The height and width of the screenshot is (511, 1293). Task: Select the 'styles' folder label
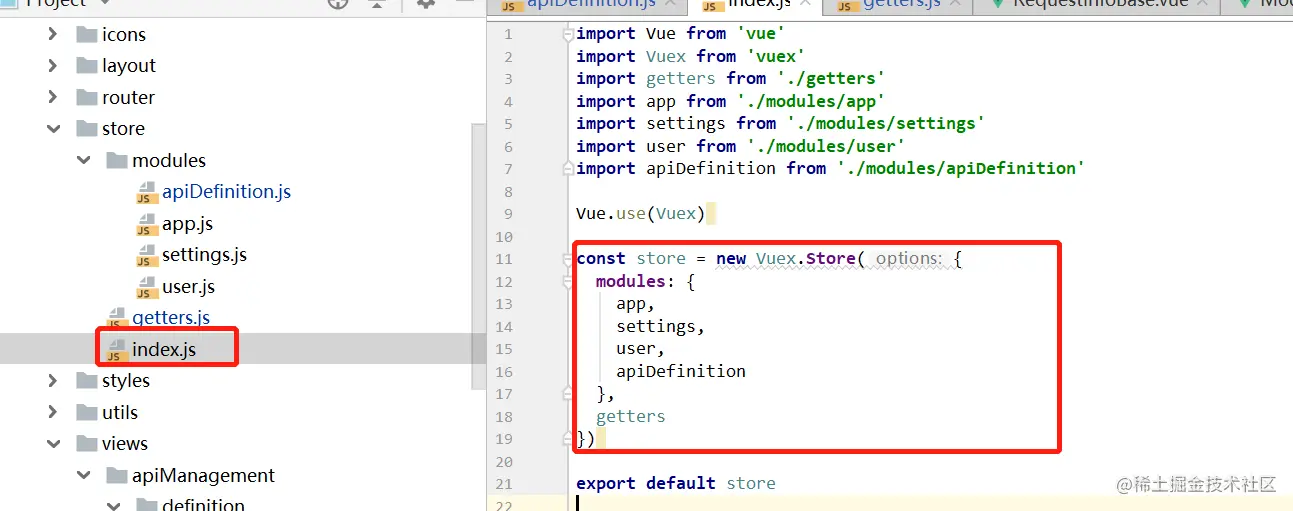point(126,381)
